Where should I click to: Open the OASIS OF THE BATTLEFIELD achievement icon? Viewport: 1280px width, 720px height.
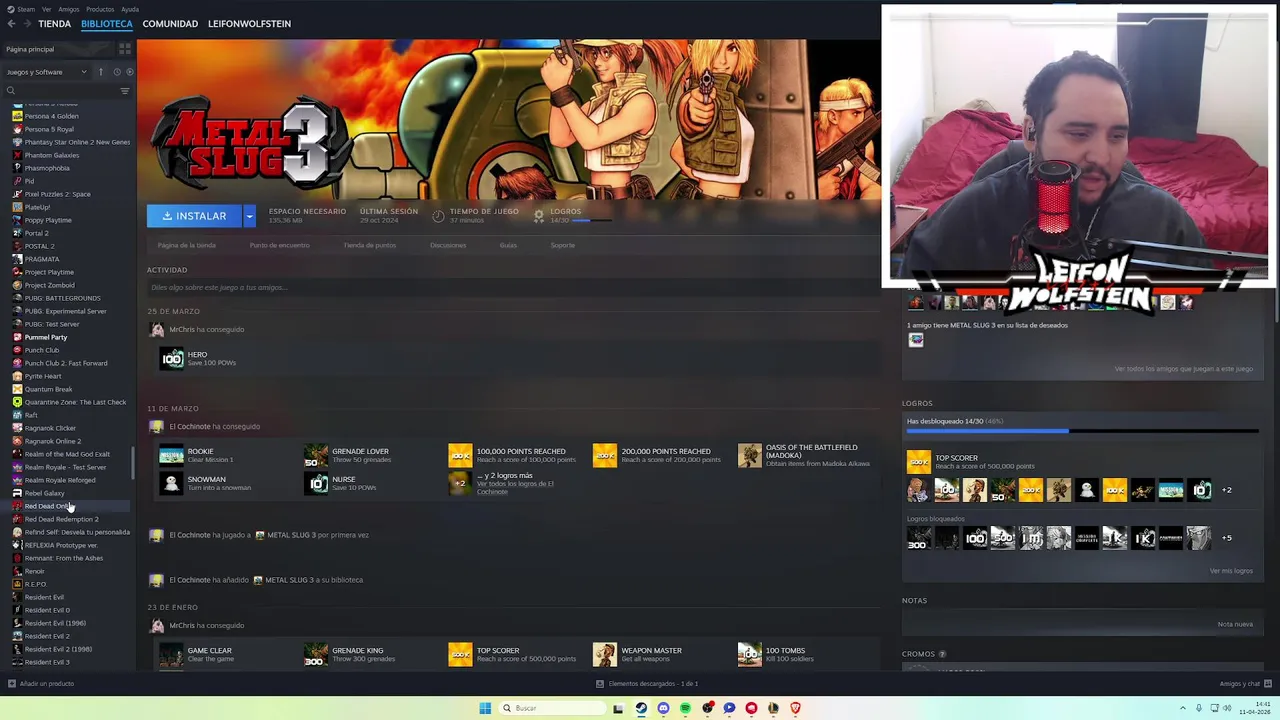tap(749, 455)
